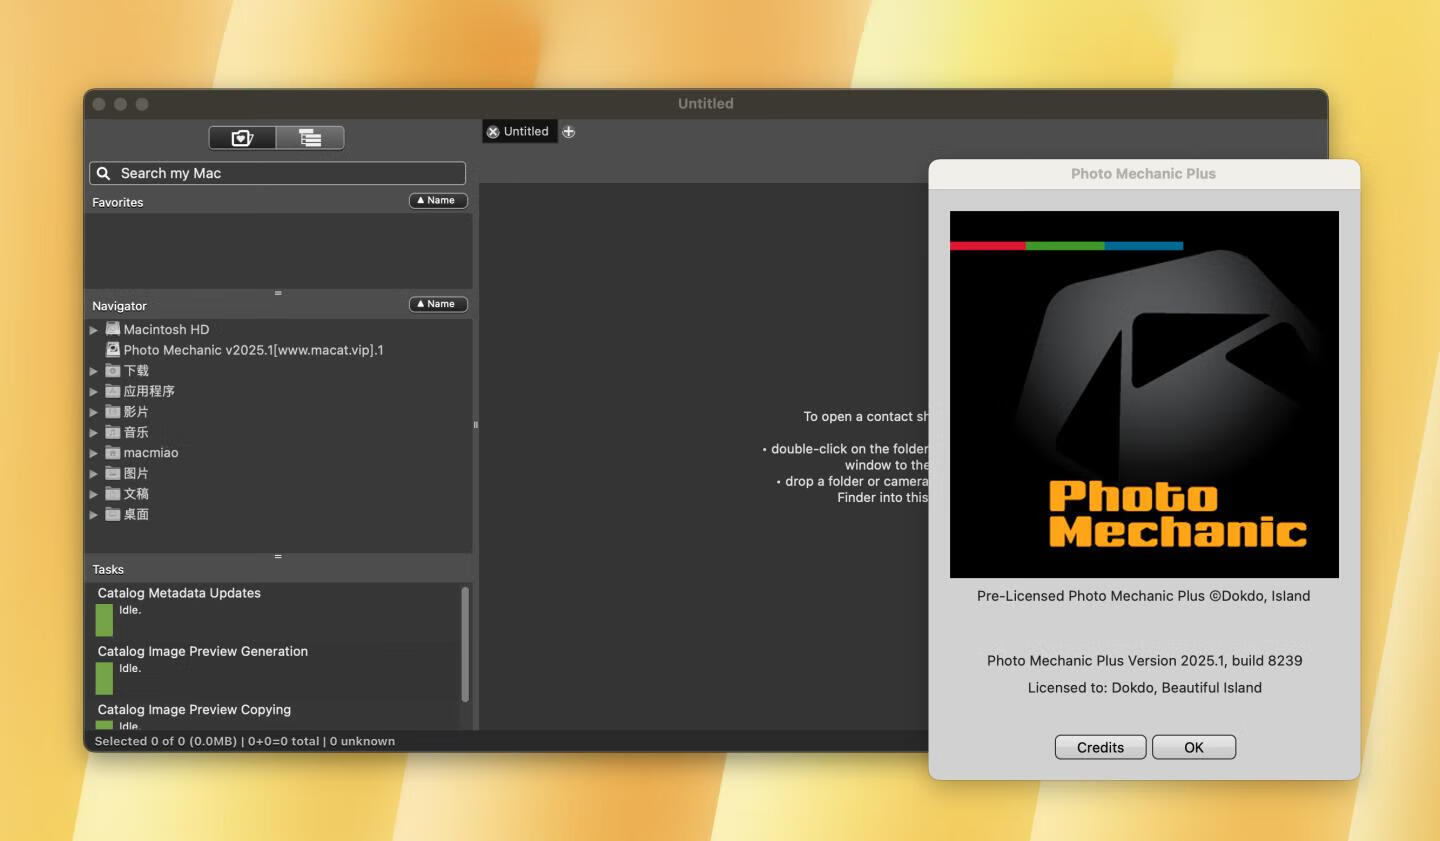Add a new contact sheet tab
Screen dimensions: 1440x841
pos(569,132)
